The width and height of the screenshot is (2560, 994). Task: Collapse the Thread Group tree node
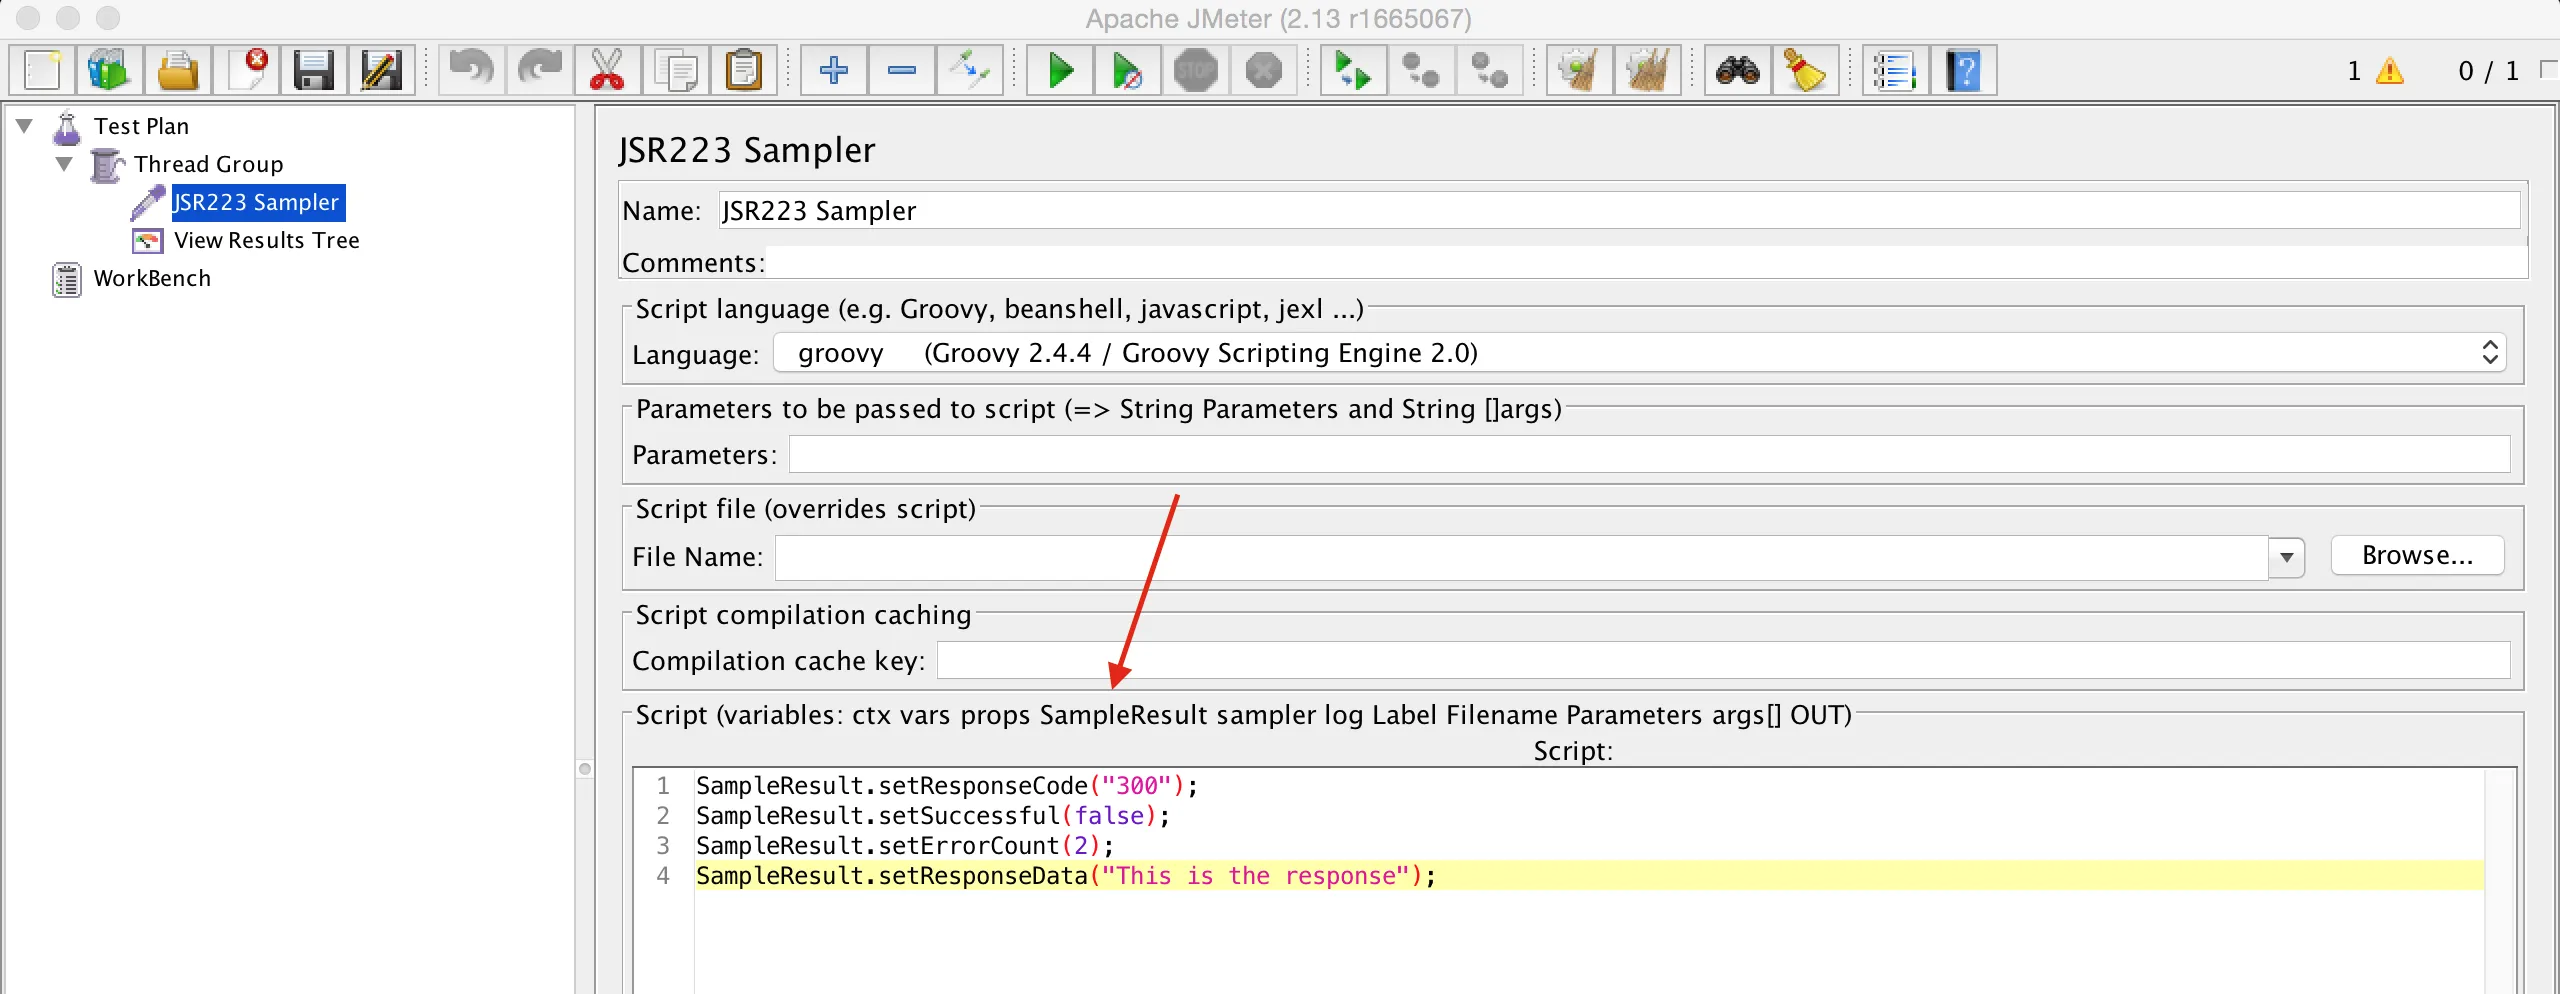(x=65, y=164)
